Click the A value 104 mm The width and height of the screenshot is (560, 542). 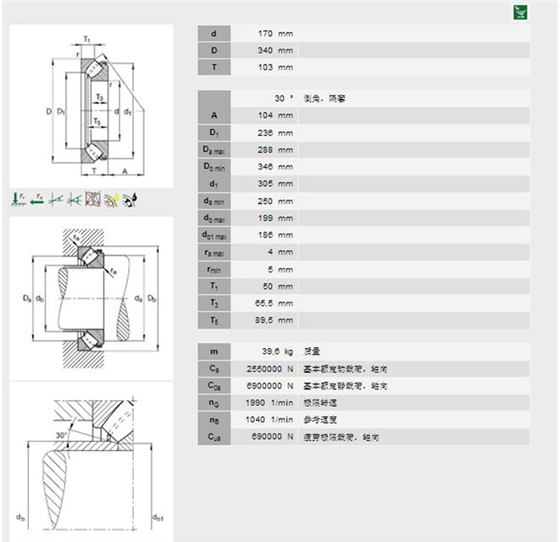coord(275,115)
